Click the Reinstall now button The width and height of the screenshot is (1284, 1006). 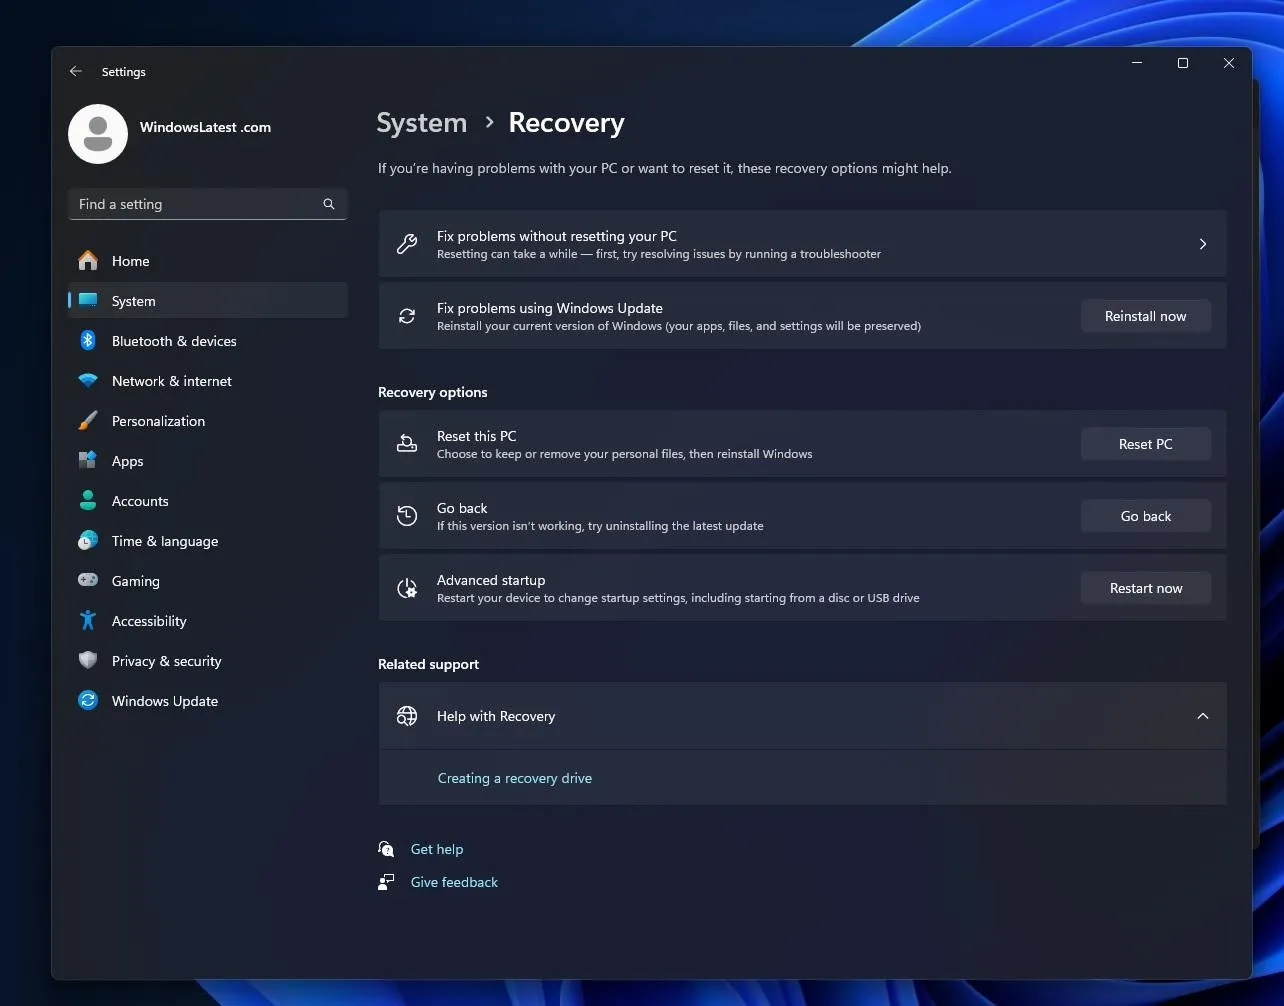[1145, 315]
